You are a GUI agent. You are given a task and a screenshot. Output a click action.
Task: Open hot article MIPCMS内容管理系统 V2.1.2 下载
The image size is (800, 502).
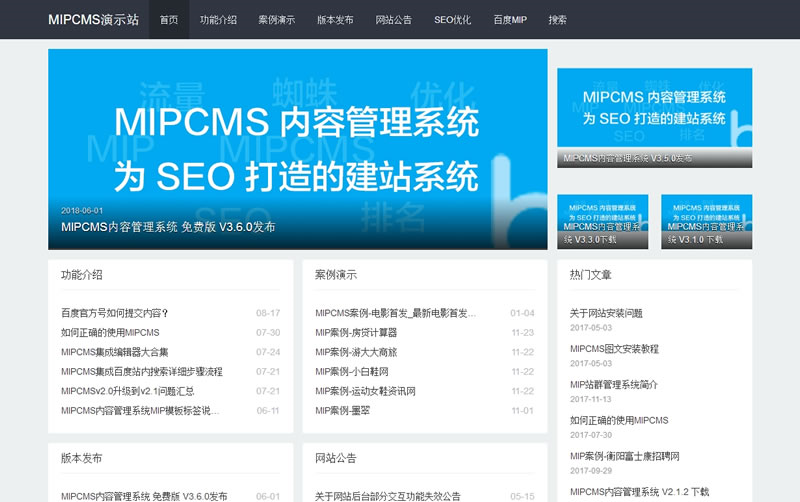point(639,491)
